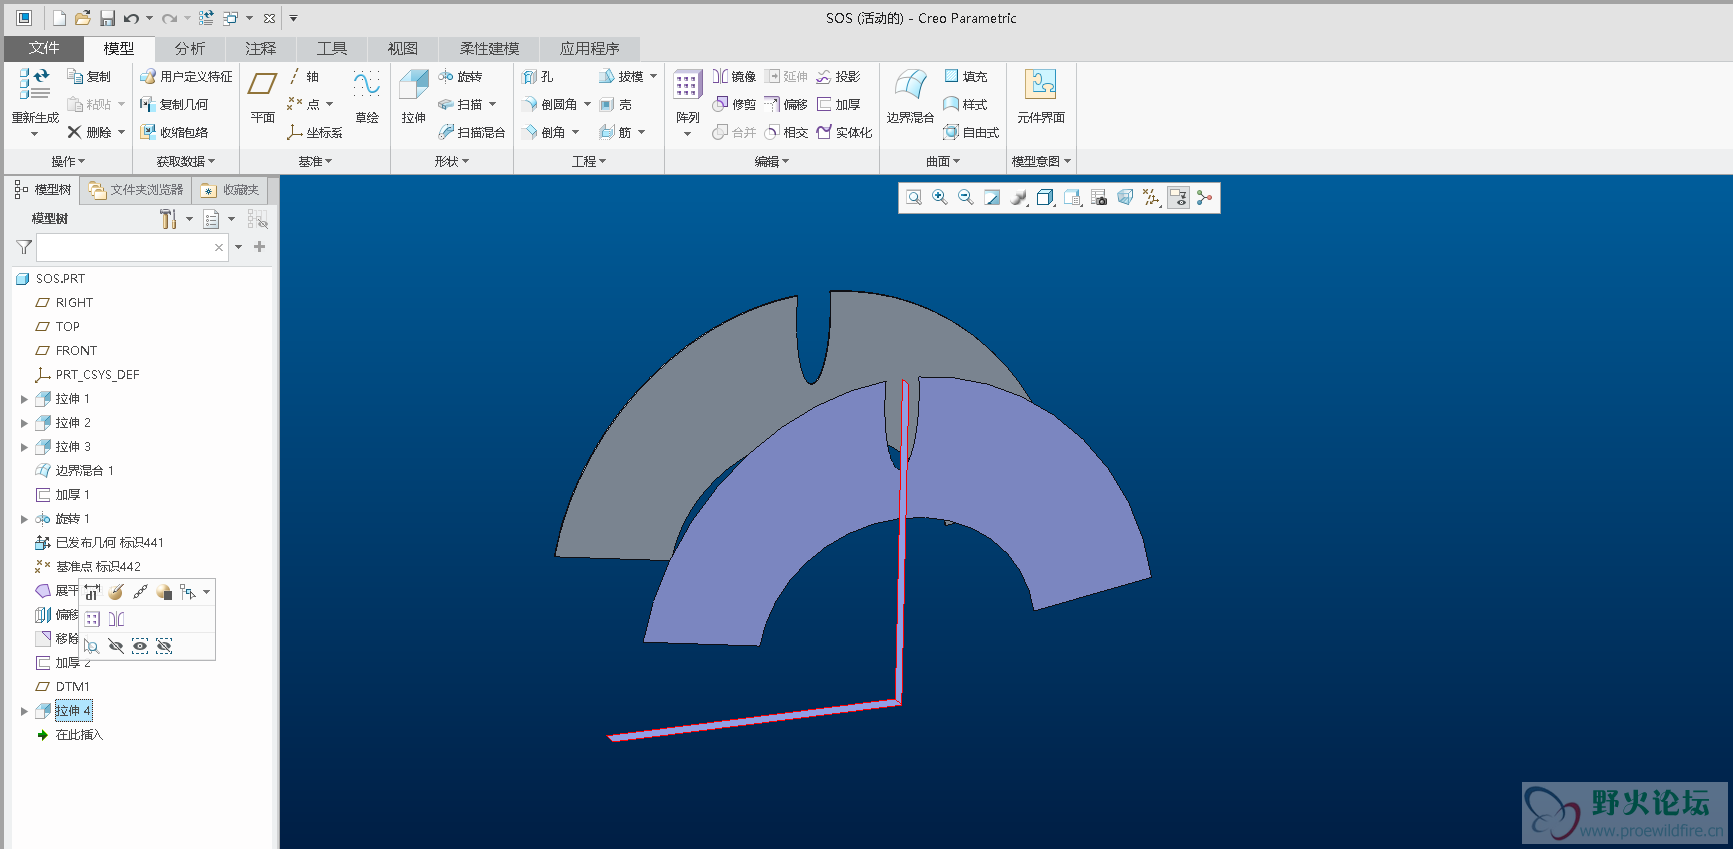Open the 基准 group dropdown
Image resolution: width=1733 pixels, height=849 pixels.
(315, 161)
